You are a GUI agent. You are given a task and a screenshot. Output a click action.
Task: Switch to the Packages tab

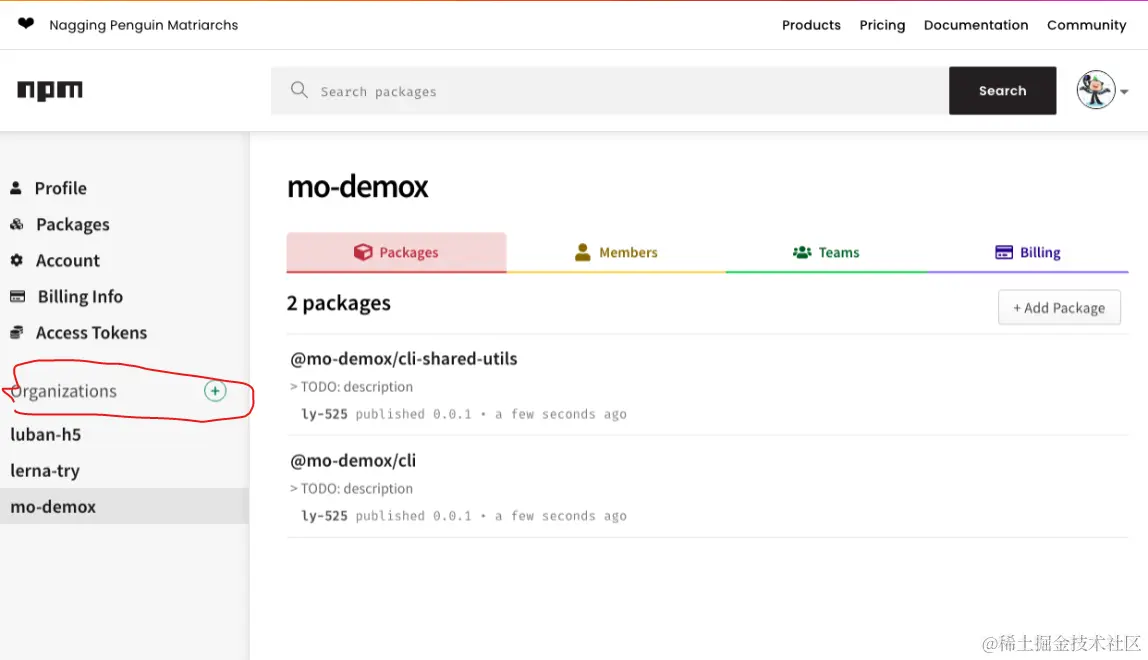tap(396, 252)
